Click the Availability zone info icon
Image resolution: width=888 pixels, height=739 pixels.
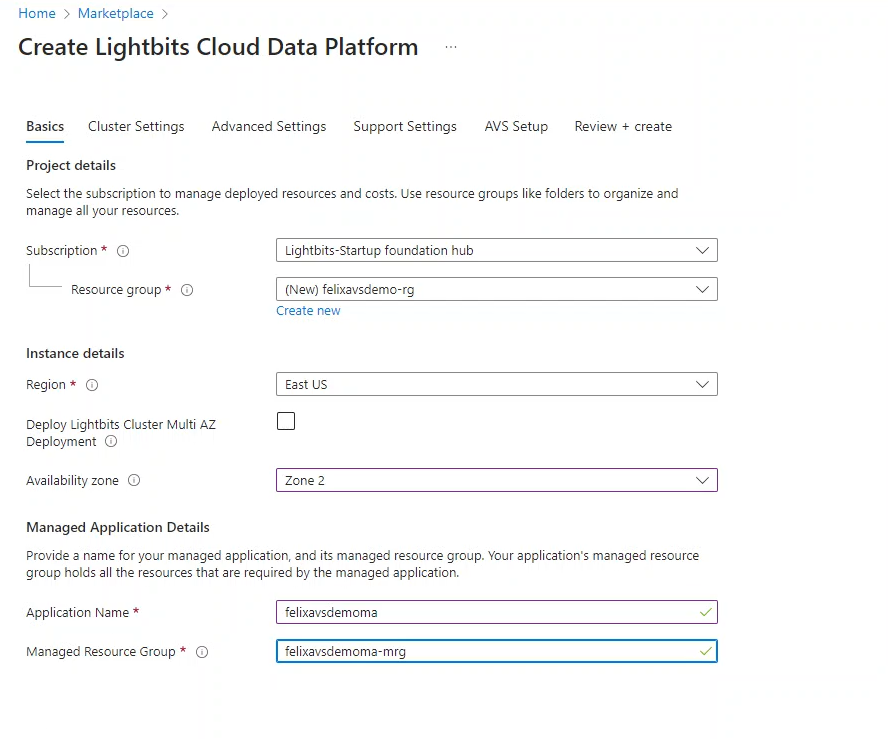point(134,480)
